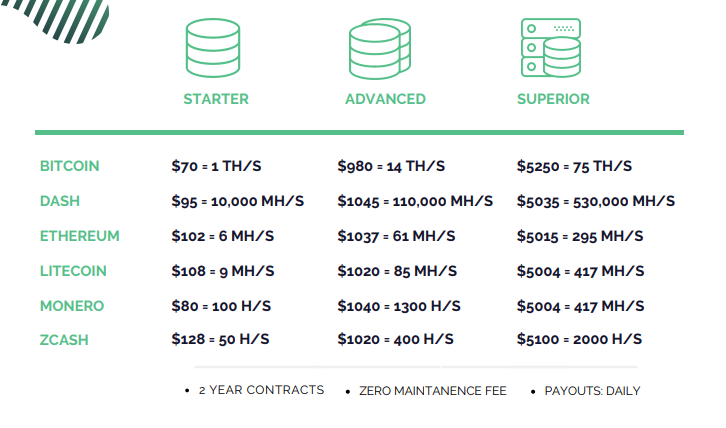Select the STARTER plan heading

pos(216,99)
